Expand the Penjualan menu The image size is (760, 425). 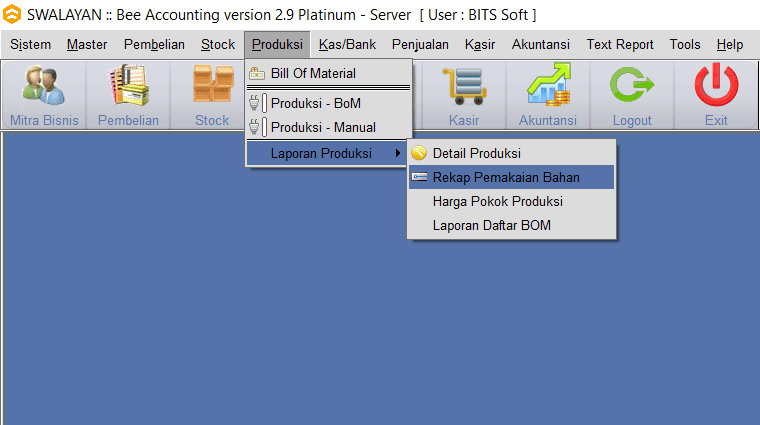click(x=420, y=44)
